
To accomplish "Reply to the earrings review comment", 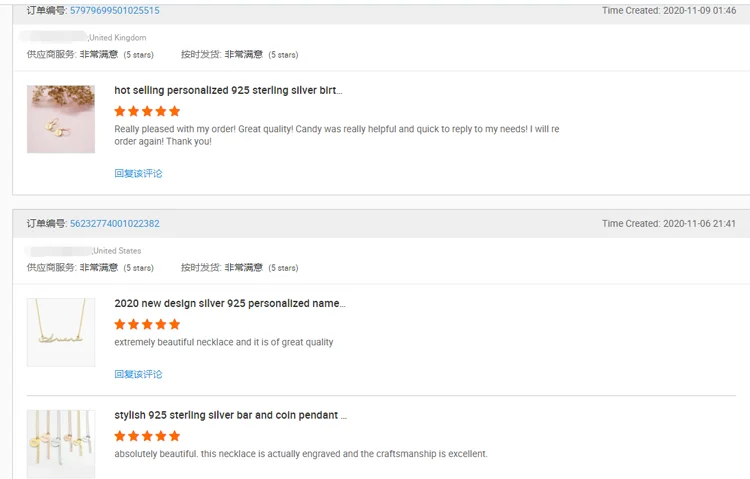I will tap(138, 173).
